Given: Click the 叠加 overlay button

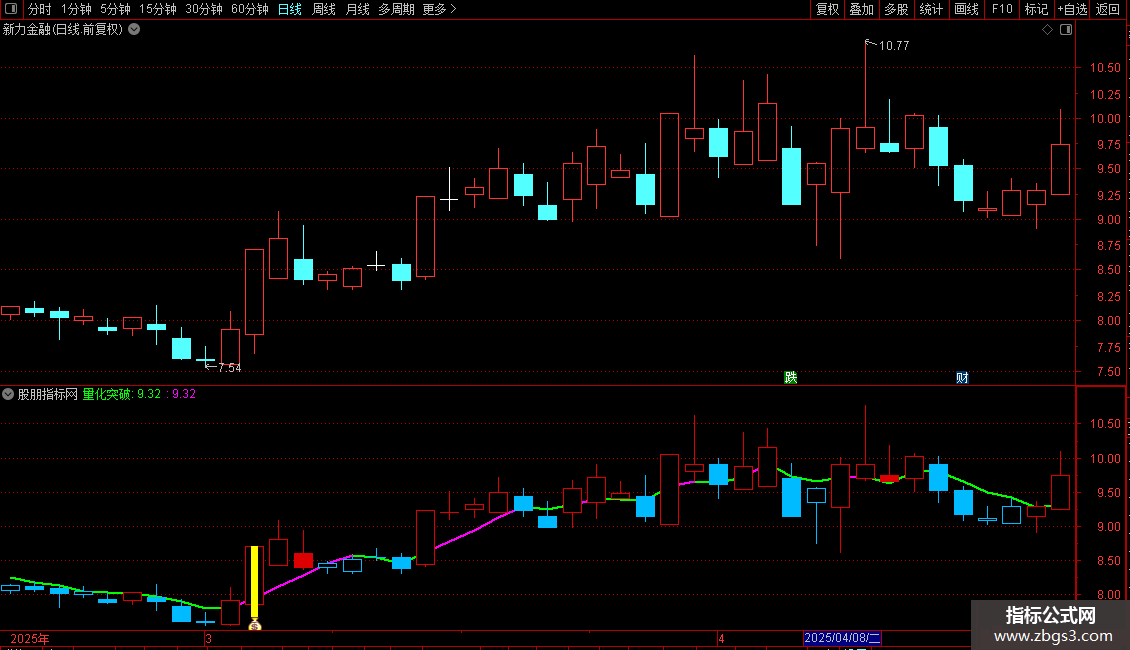Looking at the screenshot, I should click(x=861, y=9).
